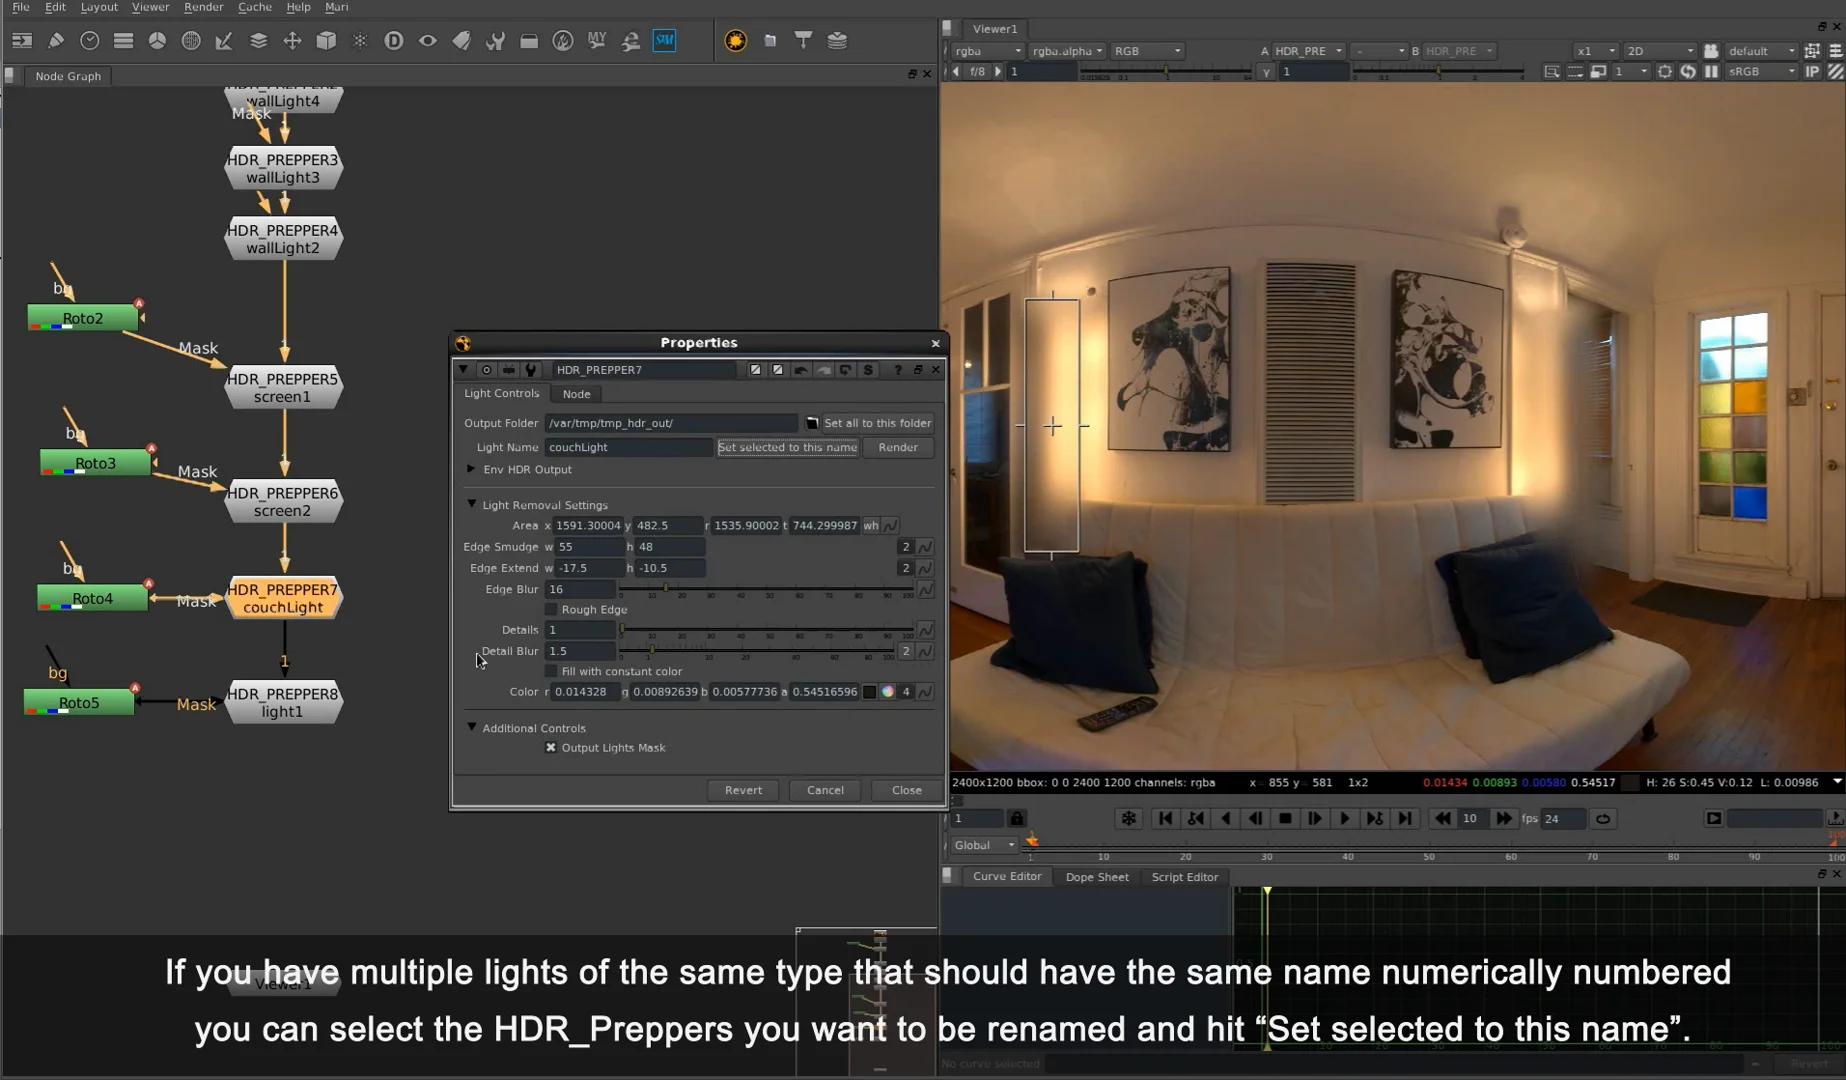The width and height of the screenshot is (1846, 1080).
Task: Open the color wheel picker in Color row
Action: 887,692
